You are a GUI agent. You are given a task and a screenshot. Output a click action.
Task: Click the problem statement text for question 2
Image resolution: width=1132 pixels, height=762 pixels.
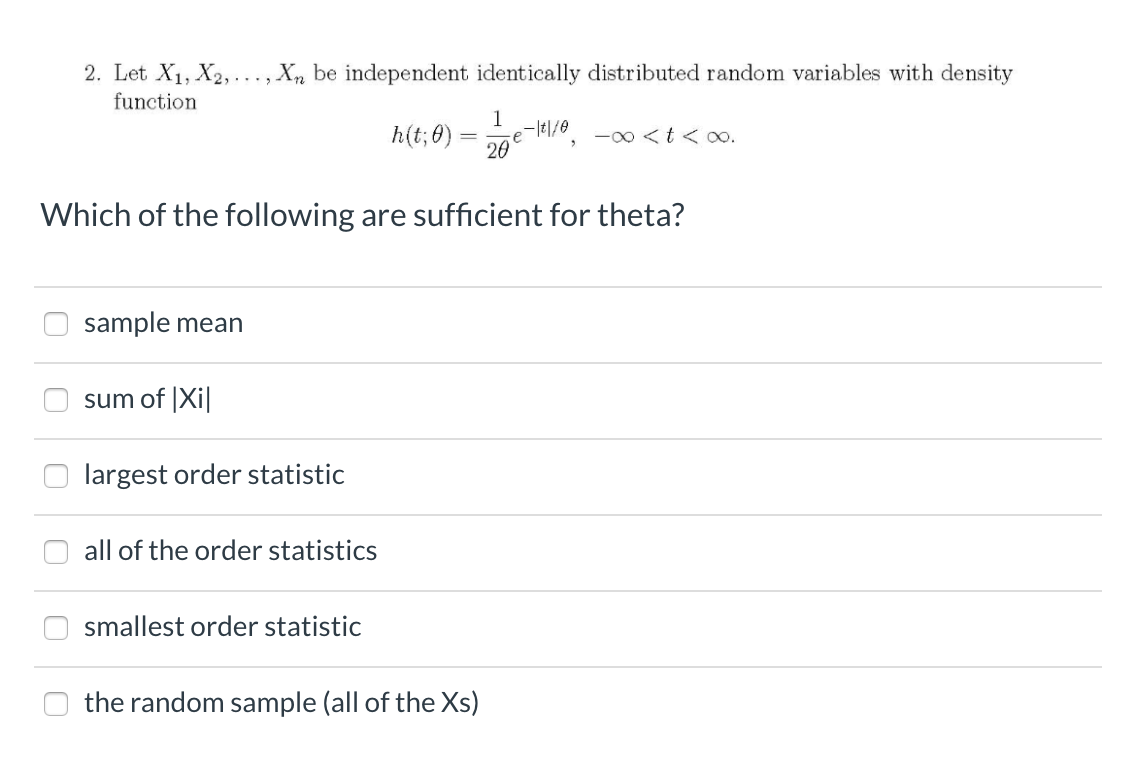point(547,73)
